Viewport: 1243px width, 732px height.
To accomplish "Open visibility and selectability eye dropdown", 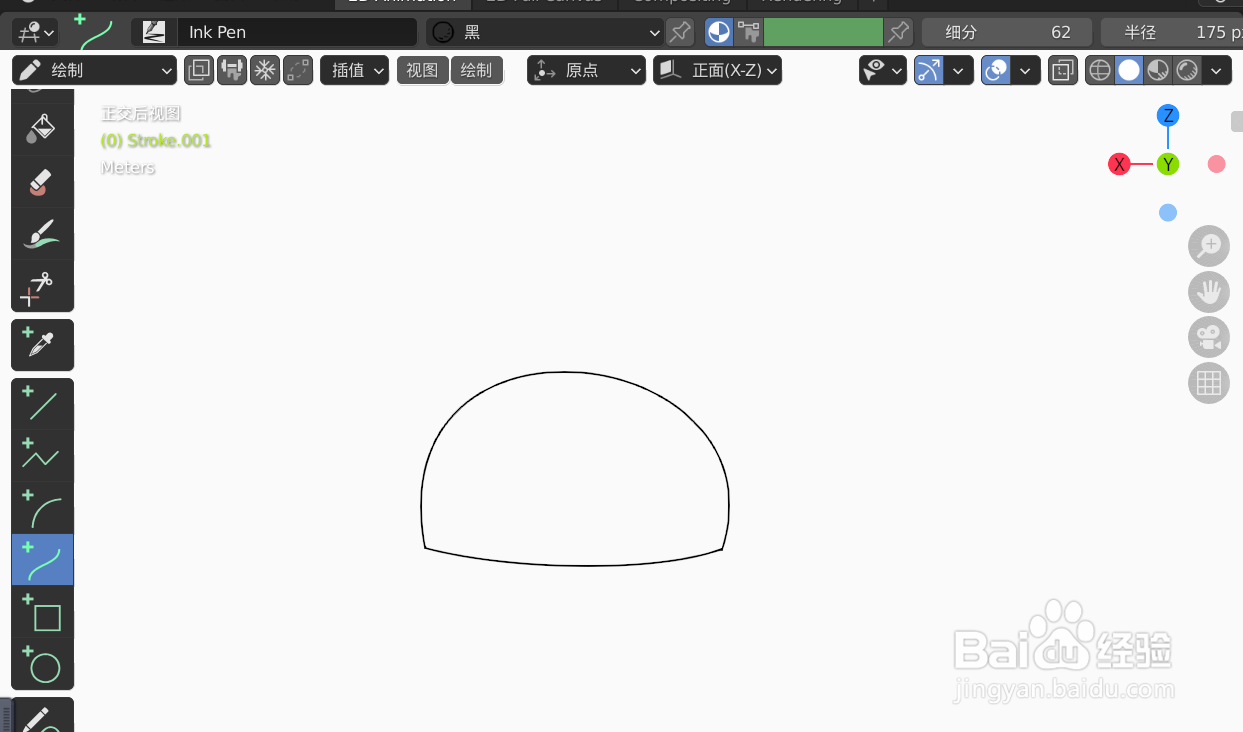I will pyautogui.click(x=883, y=70).
